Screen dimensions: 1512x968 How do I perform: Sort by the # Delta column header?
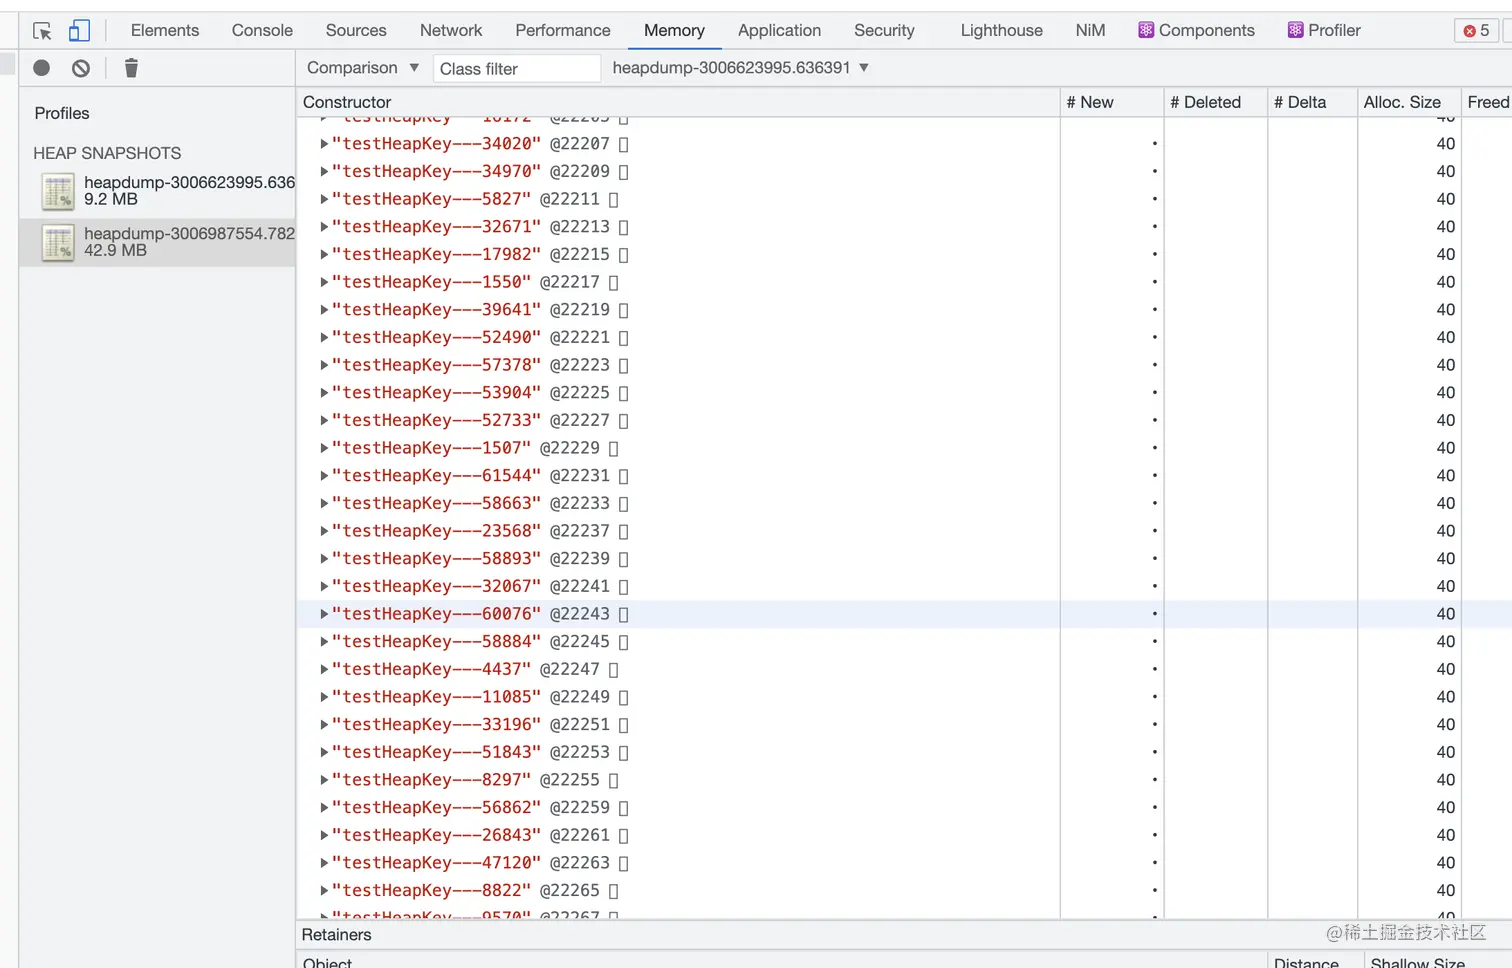pyautogui.click(x=1312, y=102)
